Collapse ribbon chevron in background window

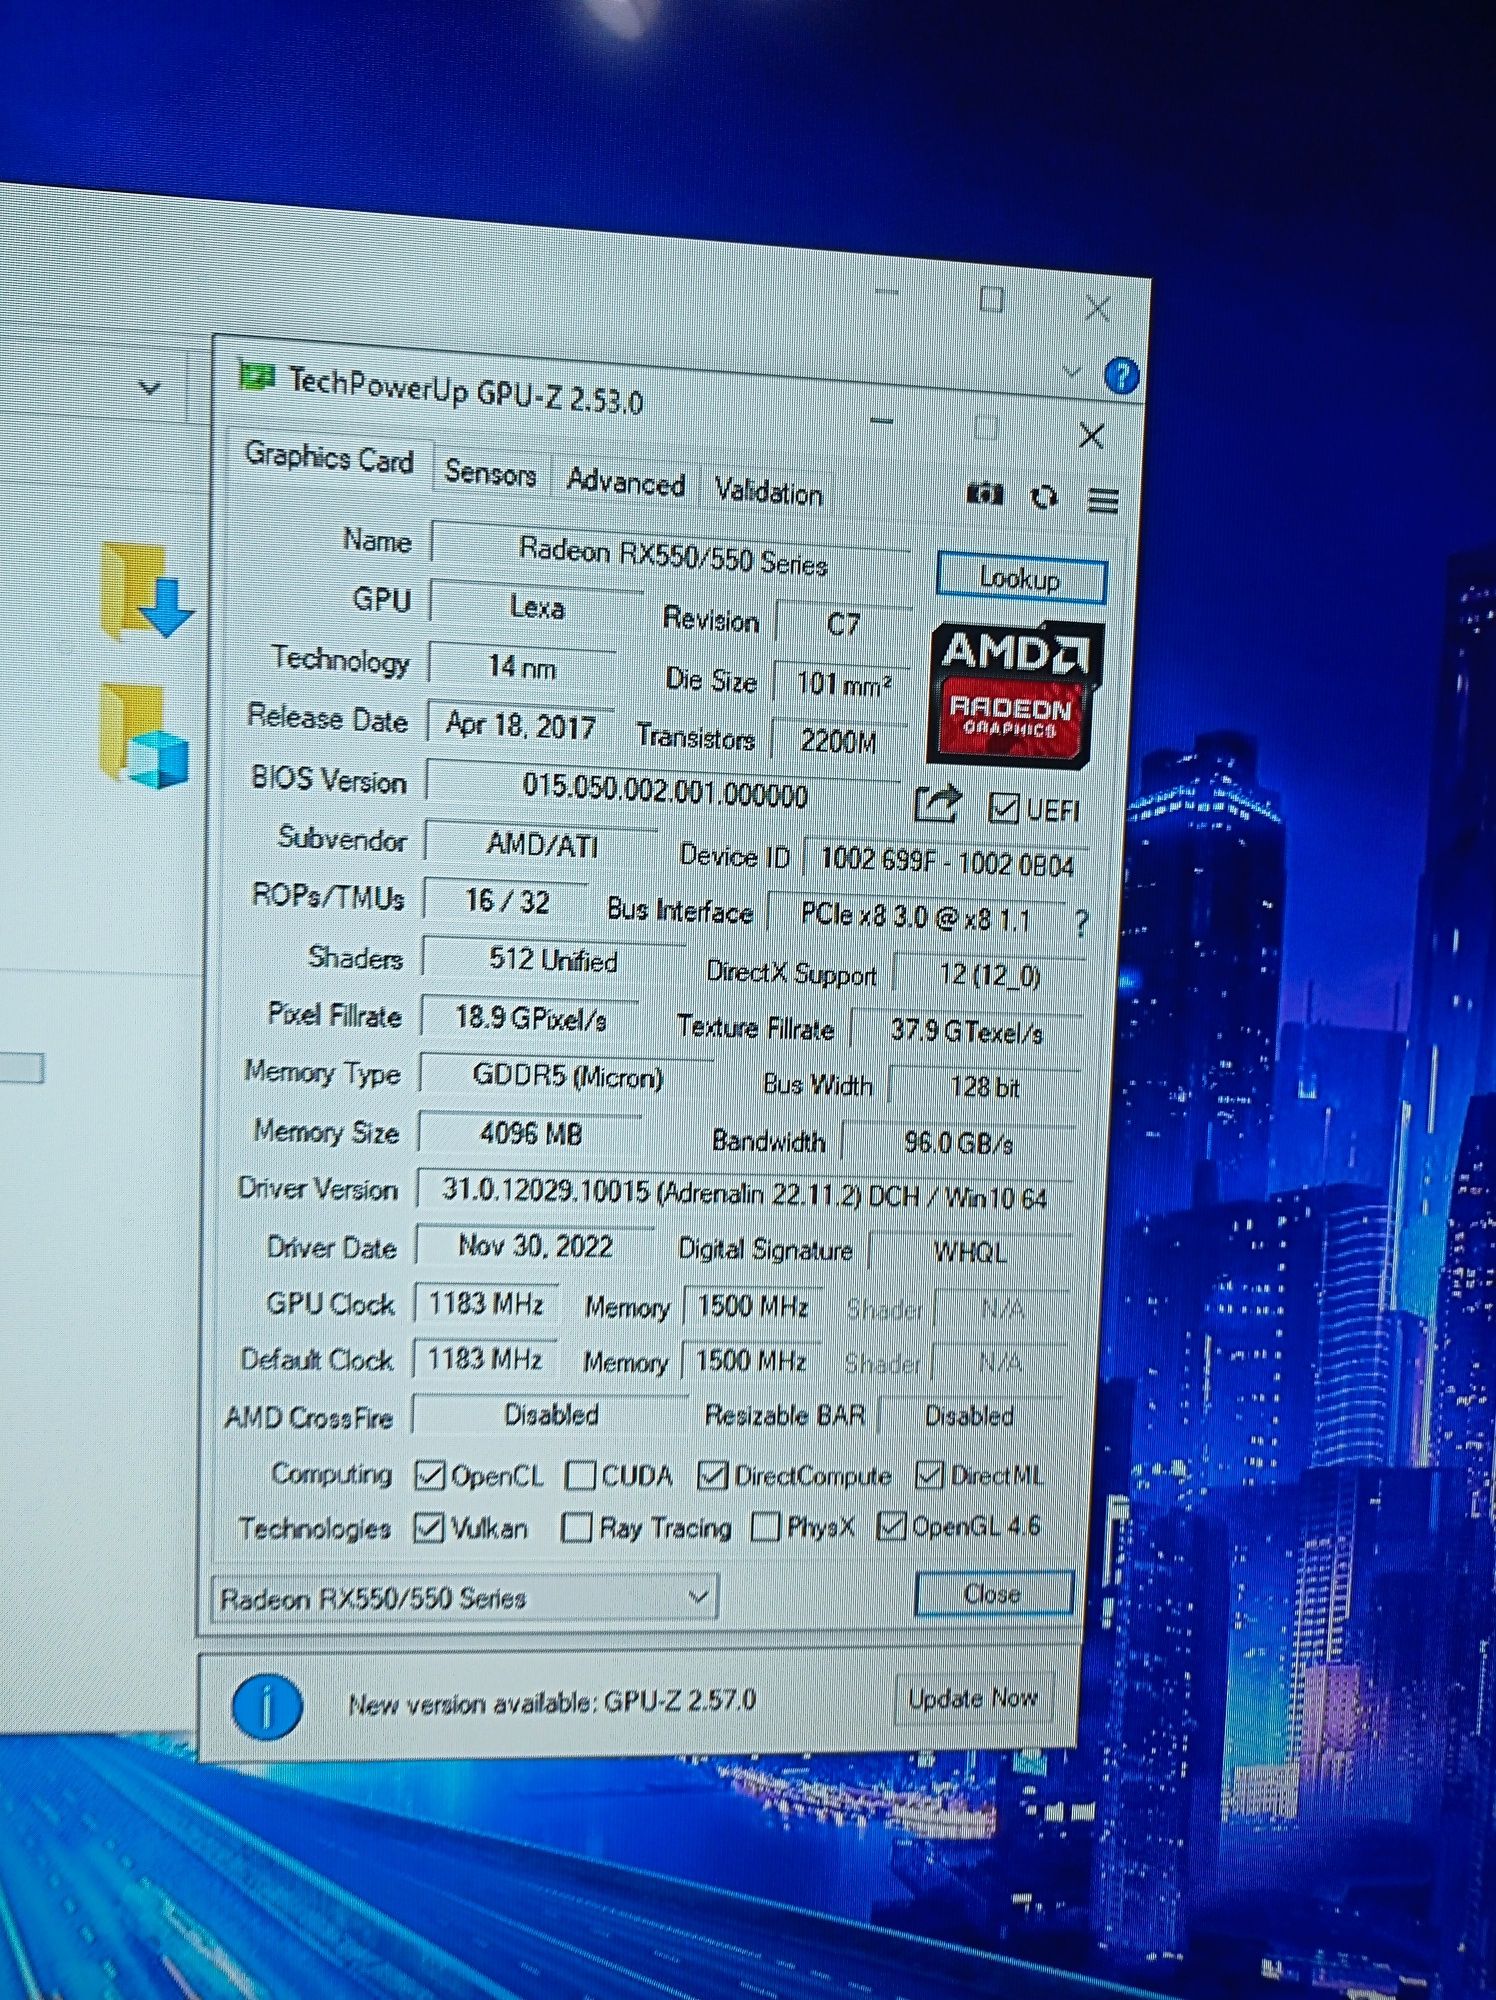1072,372
